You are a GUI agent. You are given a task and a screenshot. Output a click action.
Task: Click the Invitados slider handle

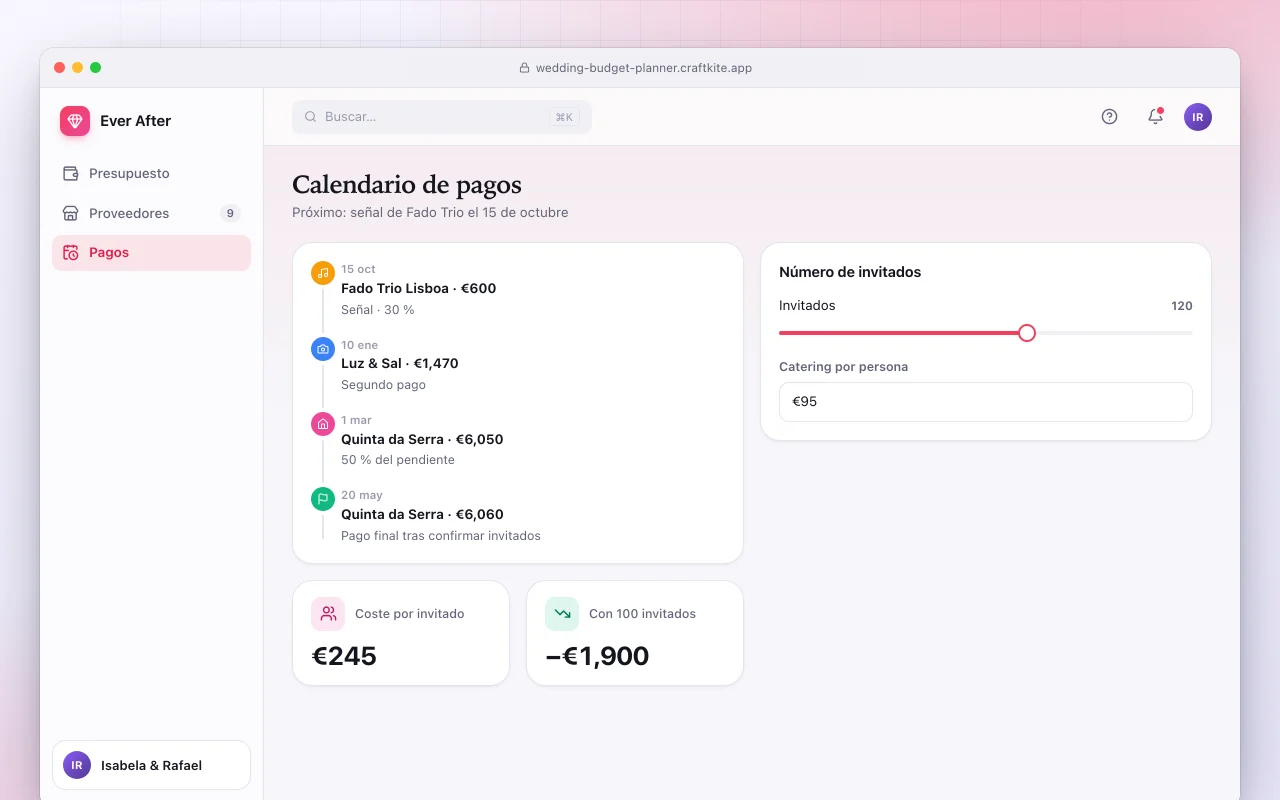click(1027, 333)
